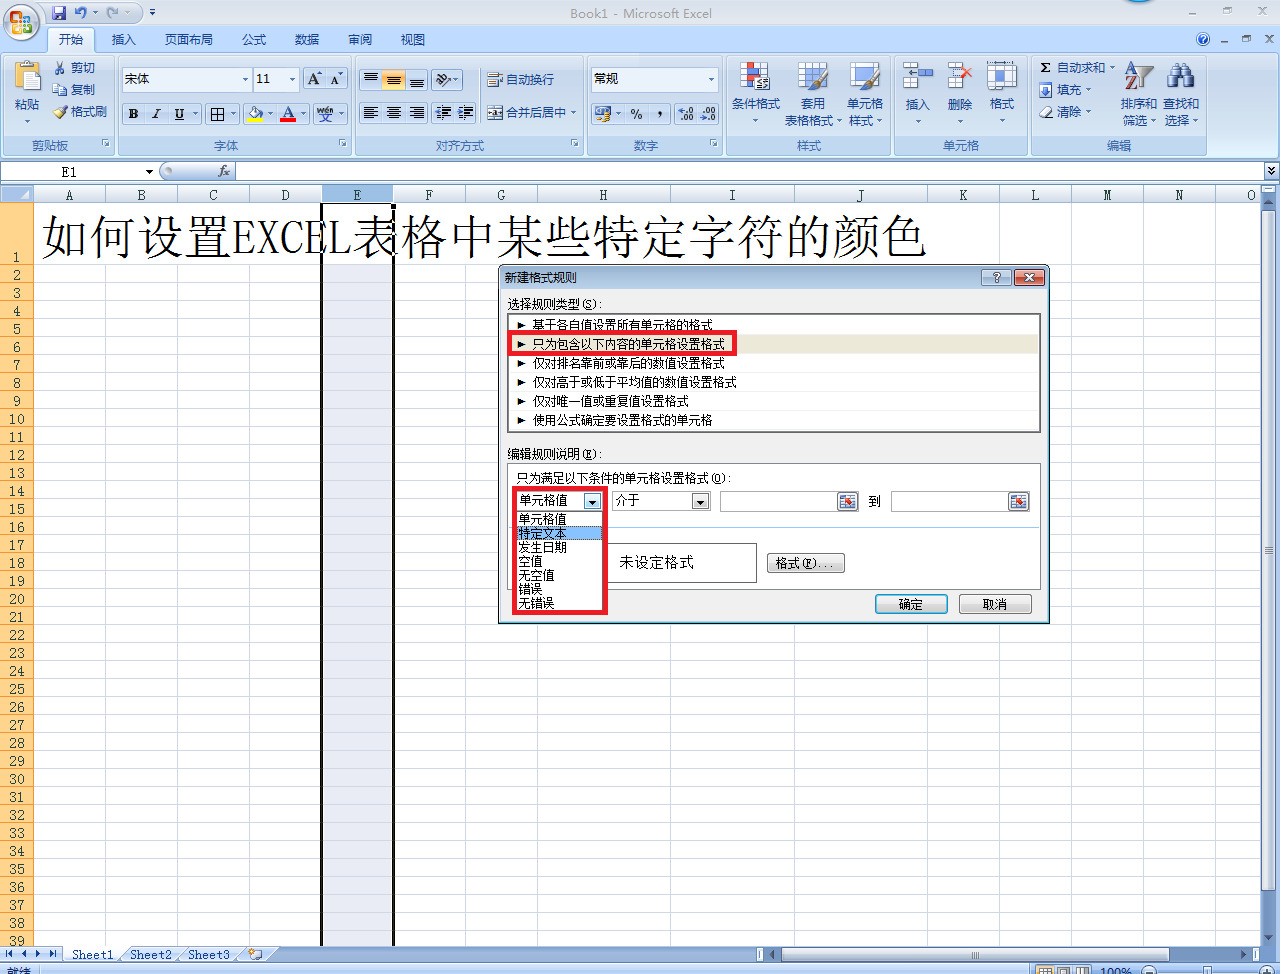Apply the yellow fill color bucket
The height and width of the screenshot is (974, 1282).
tap(256, 114)
